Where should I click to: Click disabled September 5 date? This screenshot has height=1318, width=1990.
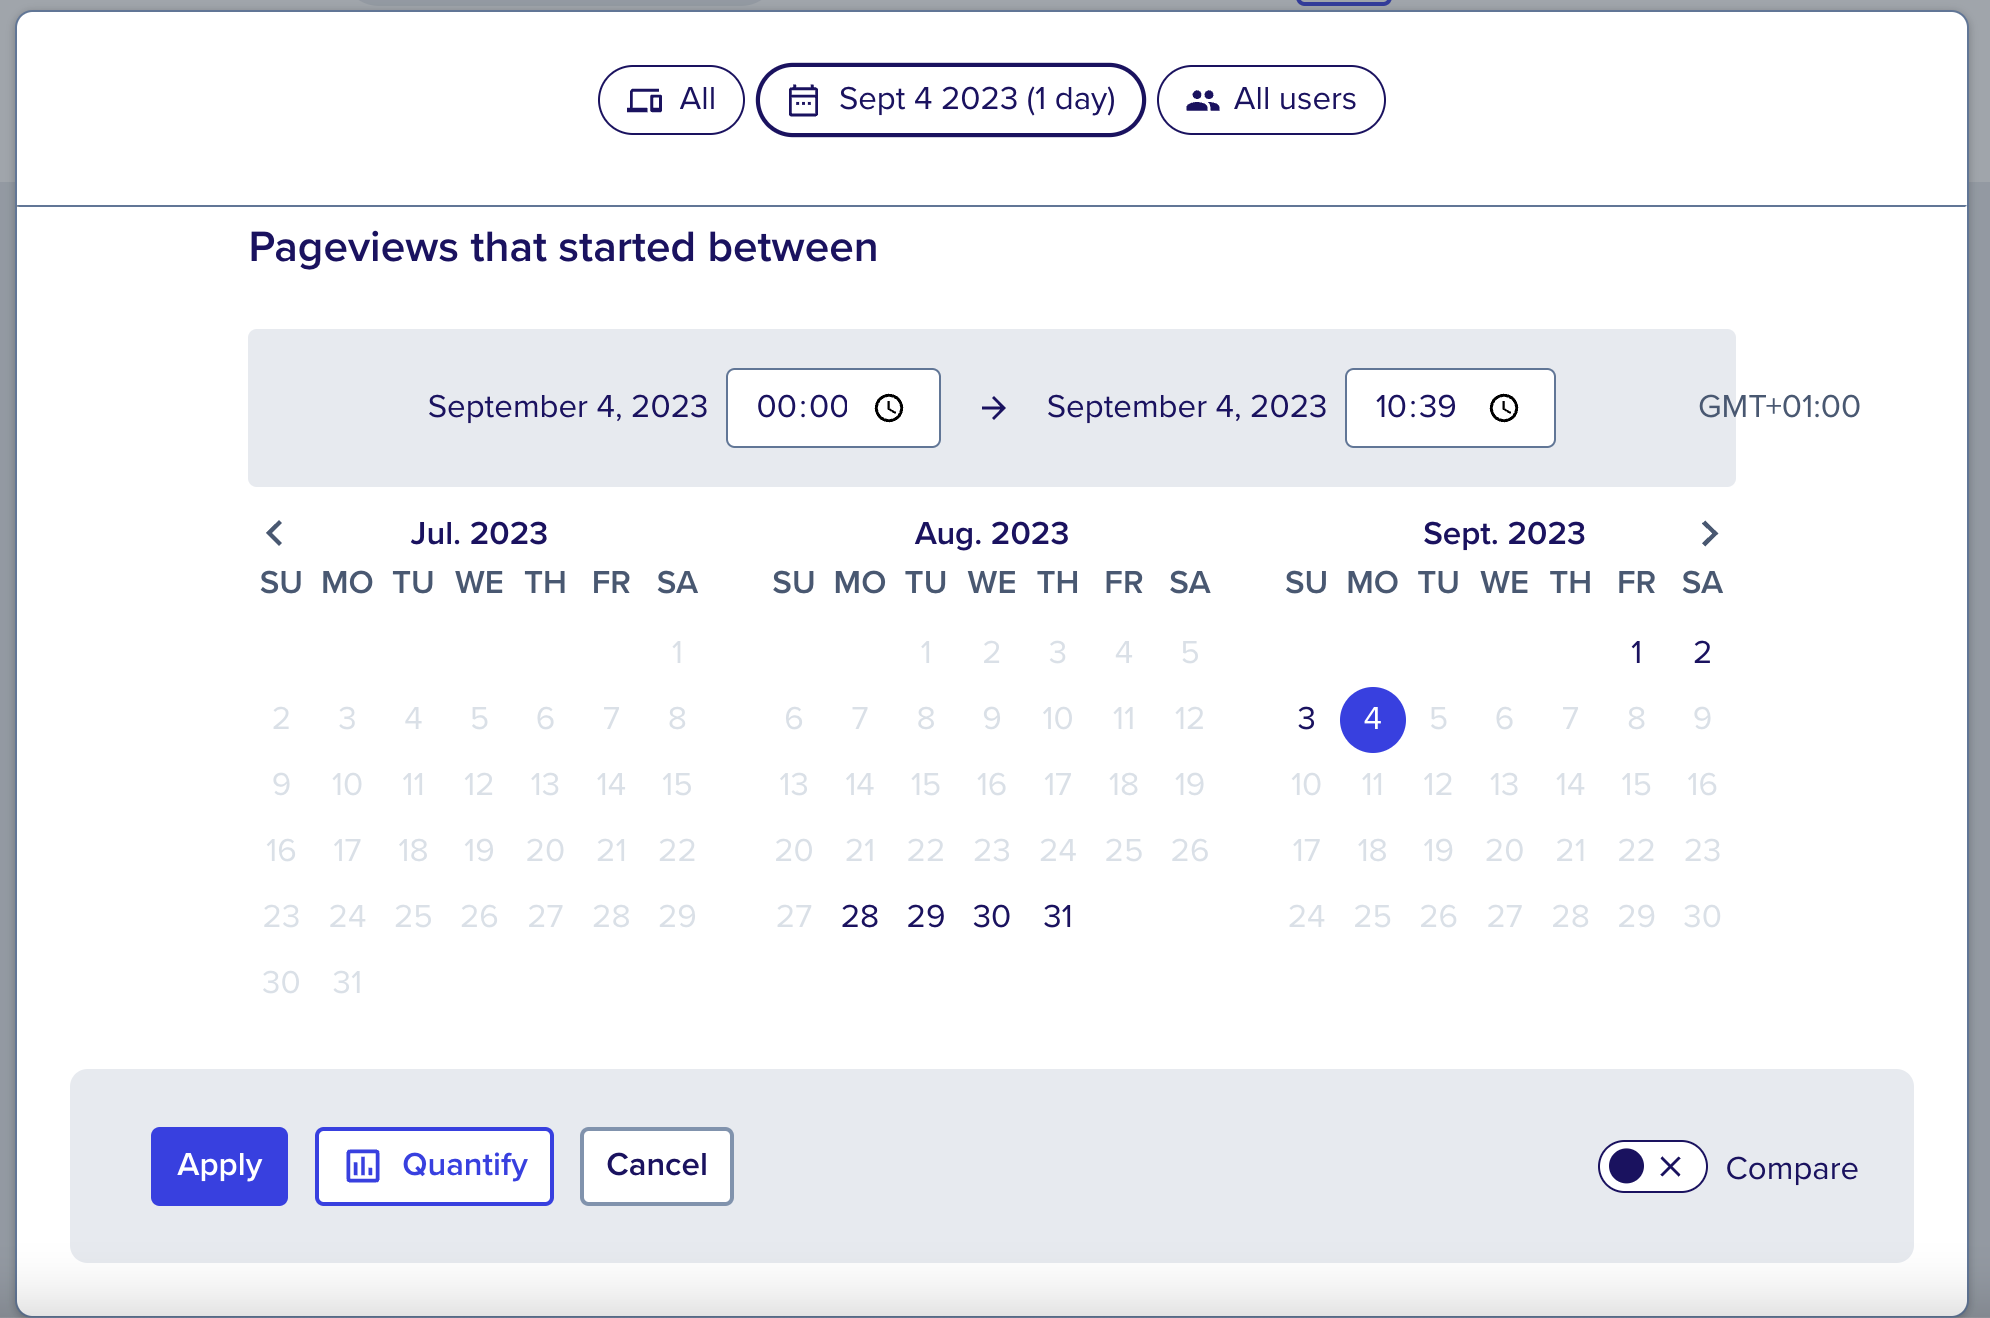(x=1438, y=719)
